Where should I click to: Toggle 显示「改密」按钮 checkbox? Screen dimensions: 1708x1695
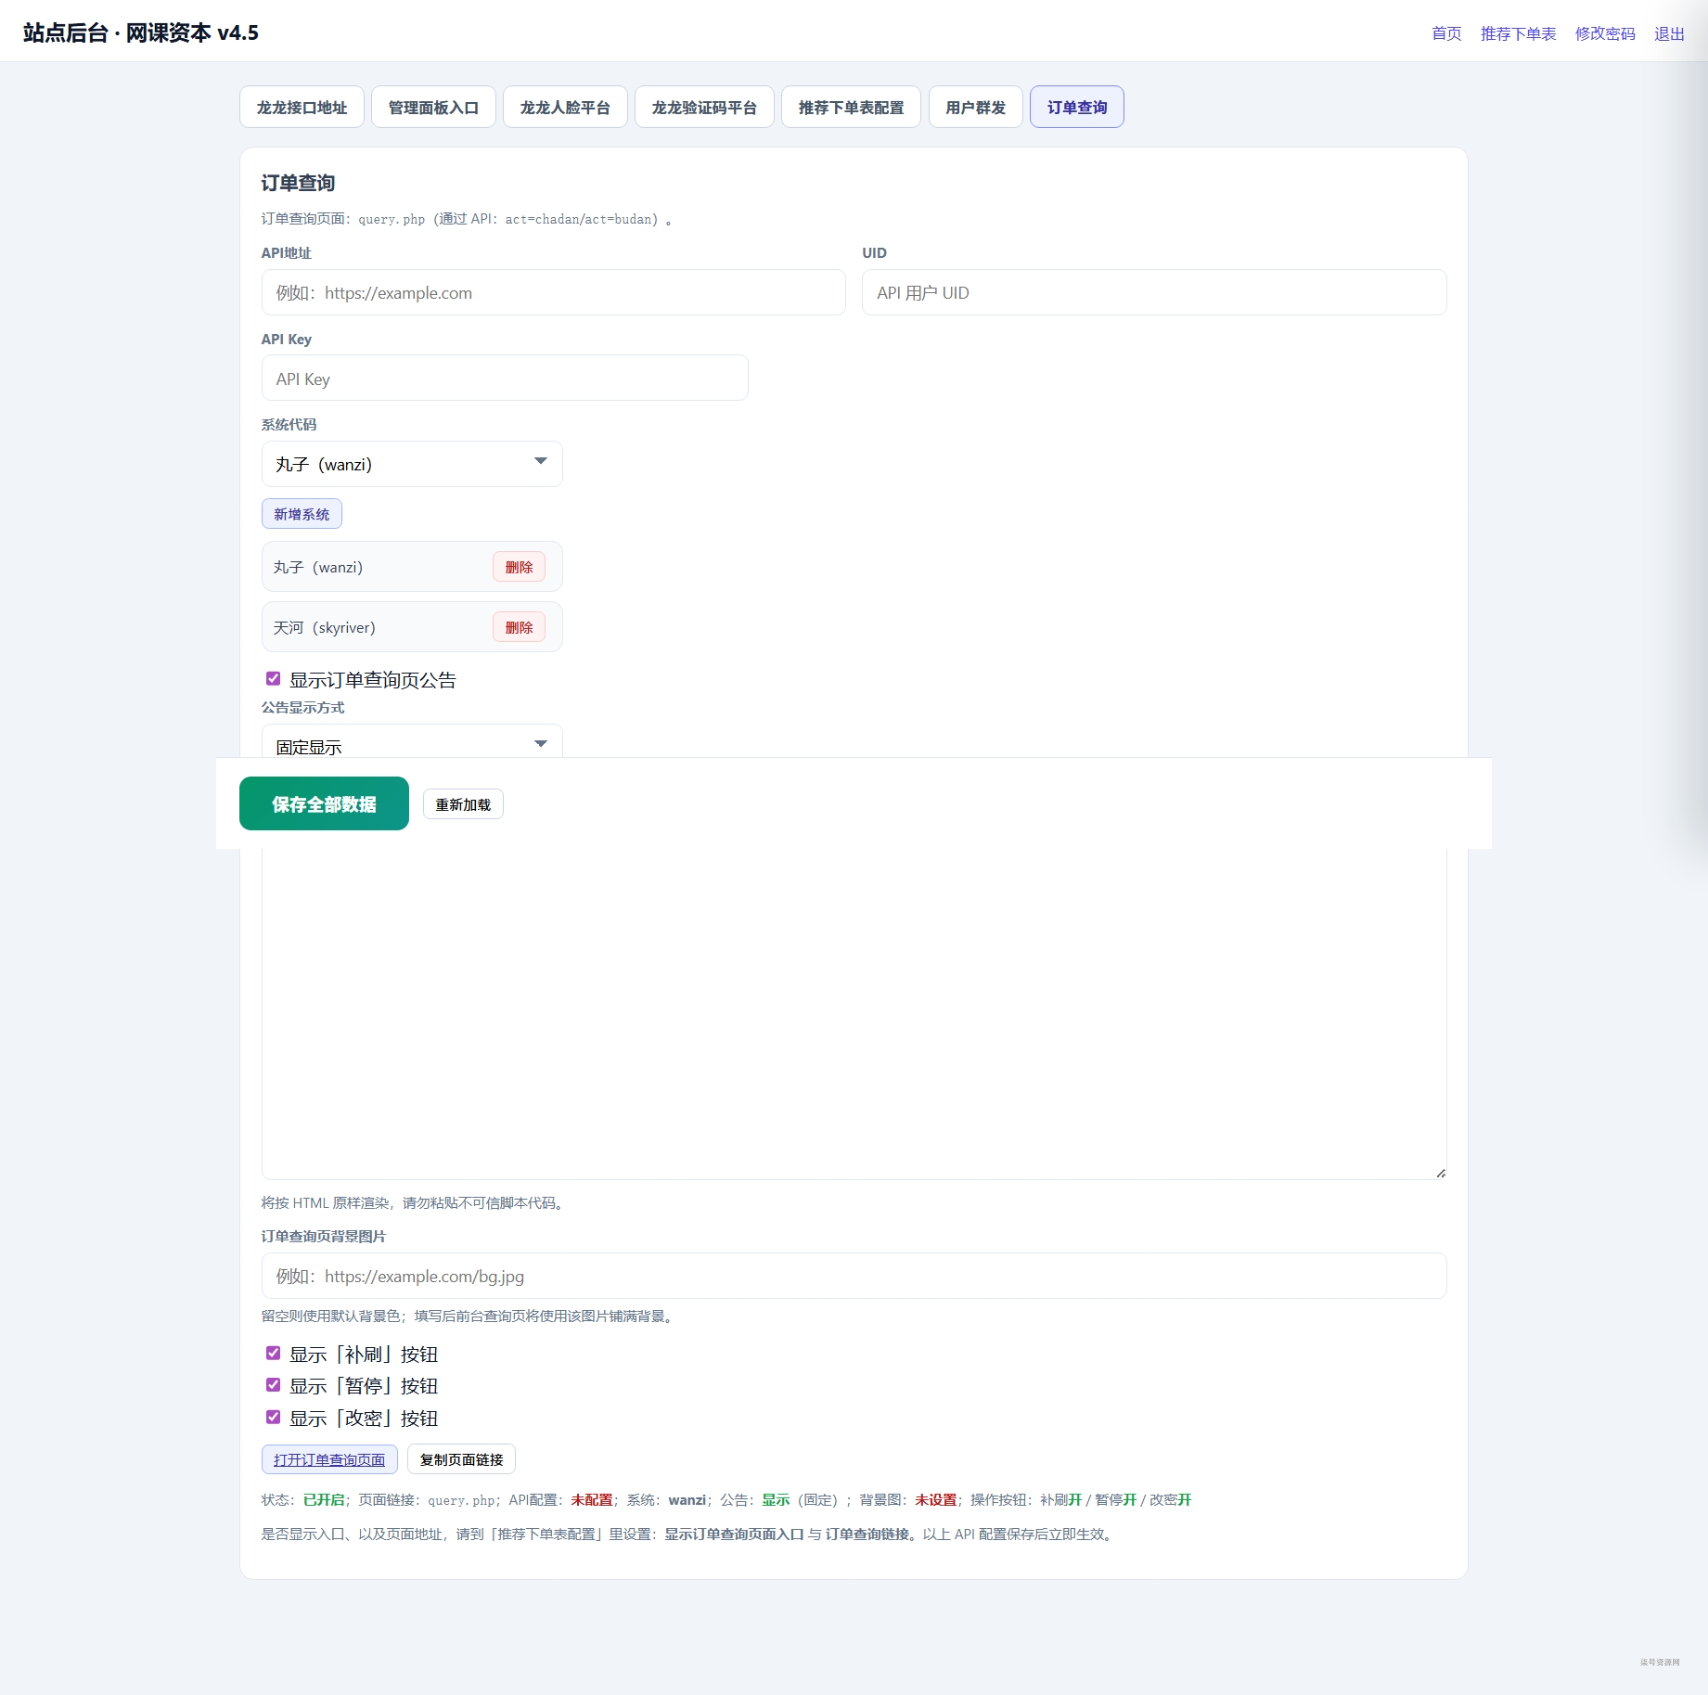[273, 1417]
